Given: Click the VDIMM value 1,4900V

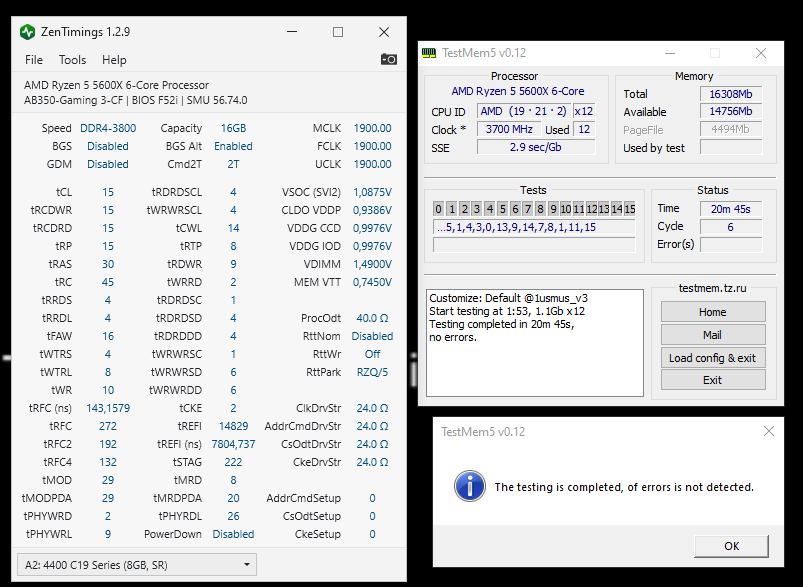Looking at the screenshot, I should pyautogui.click(x=372, y=264).
